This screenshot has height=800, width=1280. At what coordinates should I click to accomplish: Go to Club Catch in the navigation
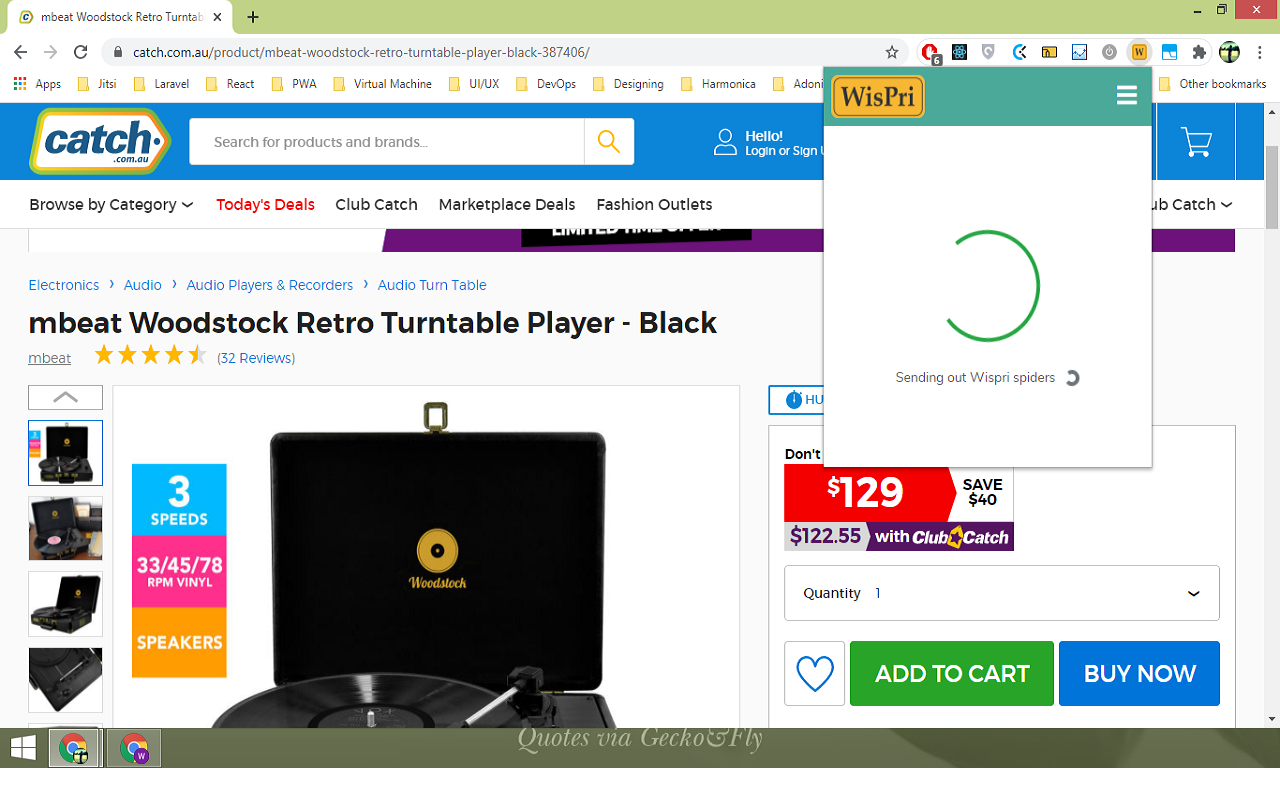point(376,204)
